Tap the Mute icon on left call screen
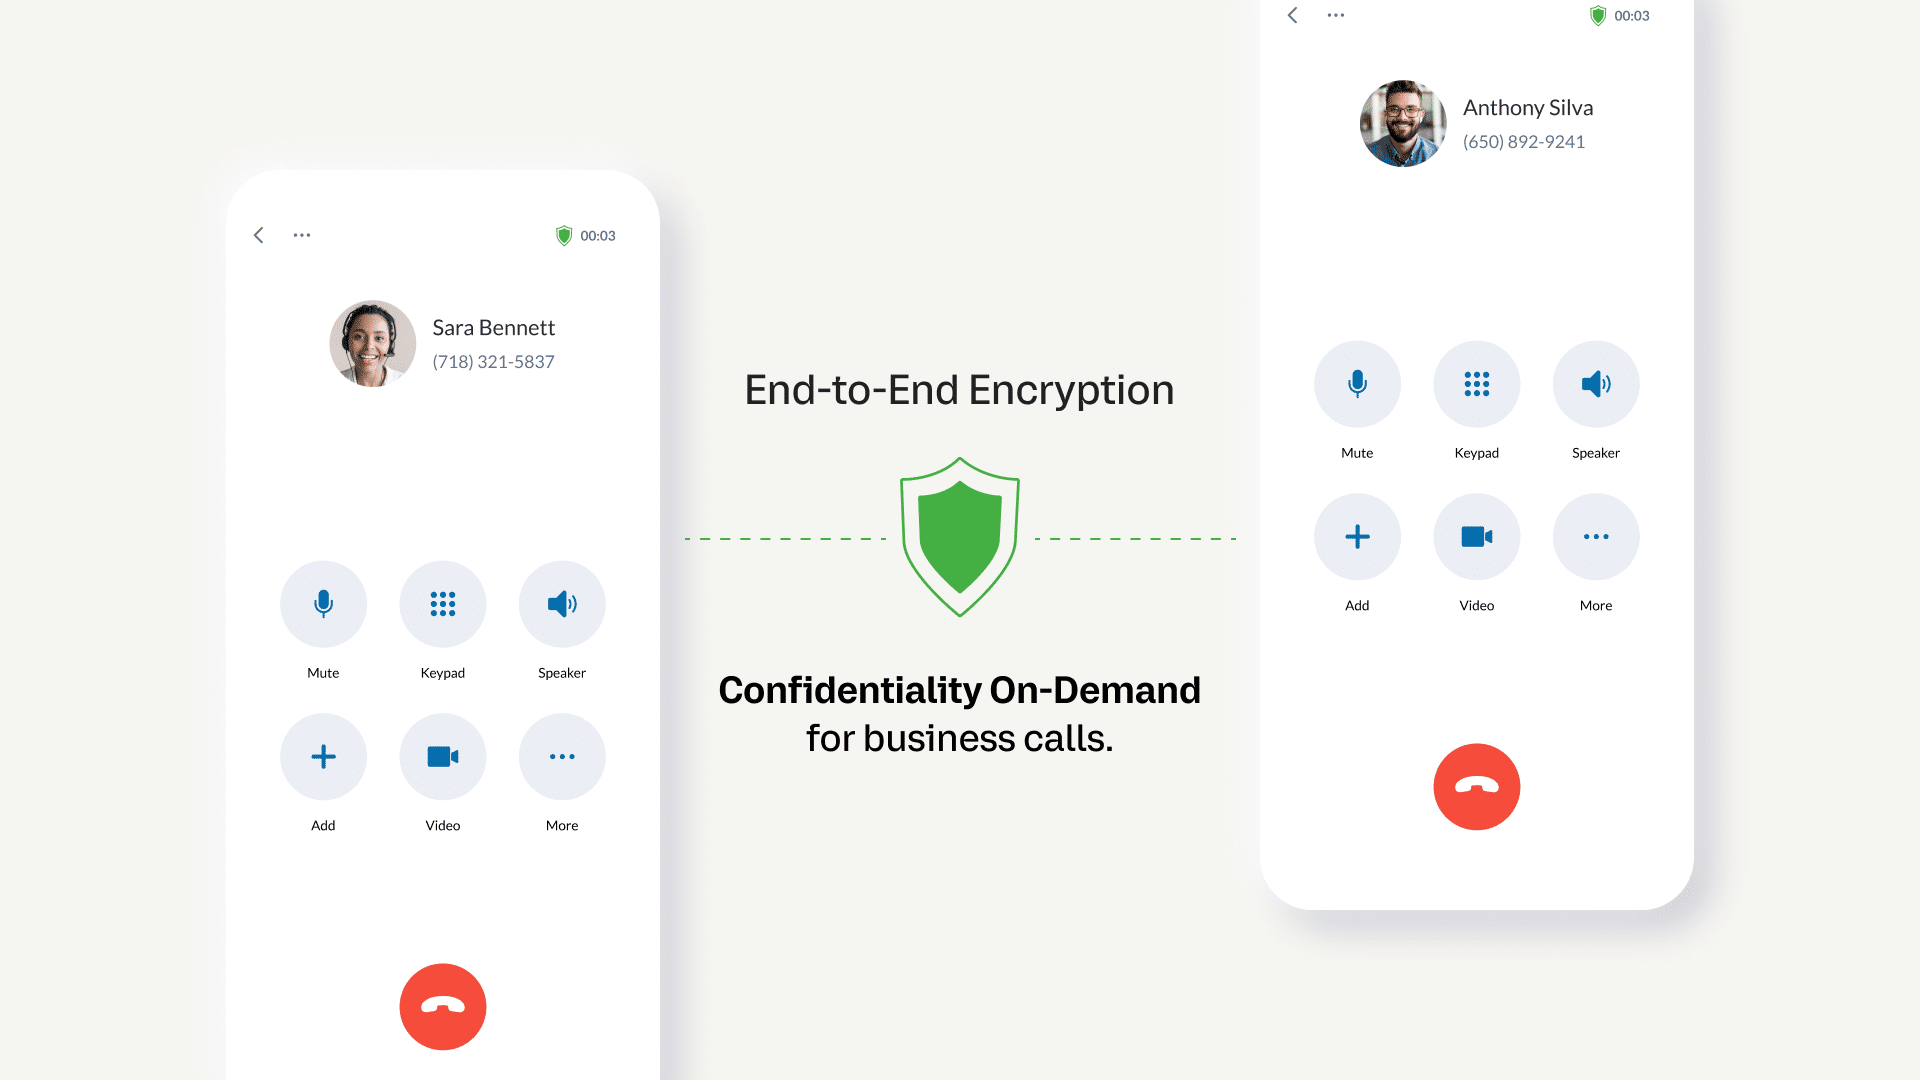 point(322,603)
